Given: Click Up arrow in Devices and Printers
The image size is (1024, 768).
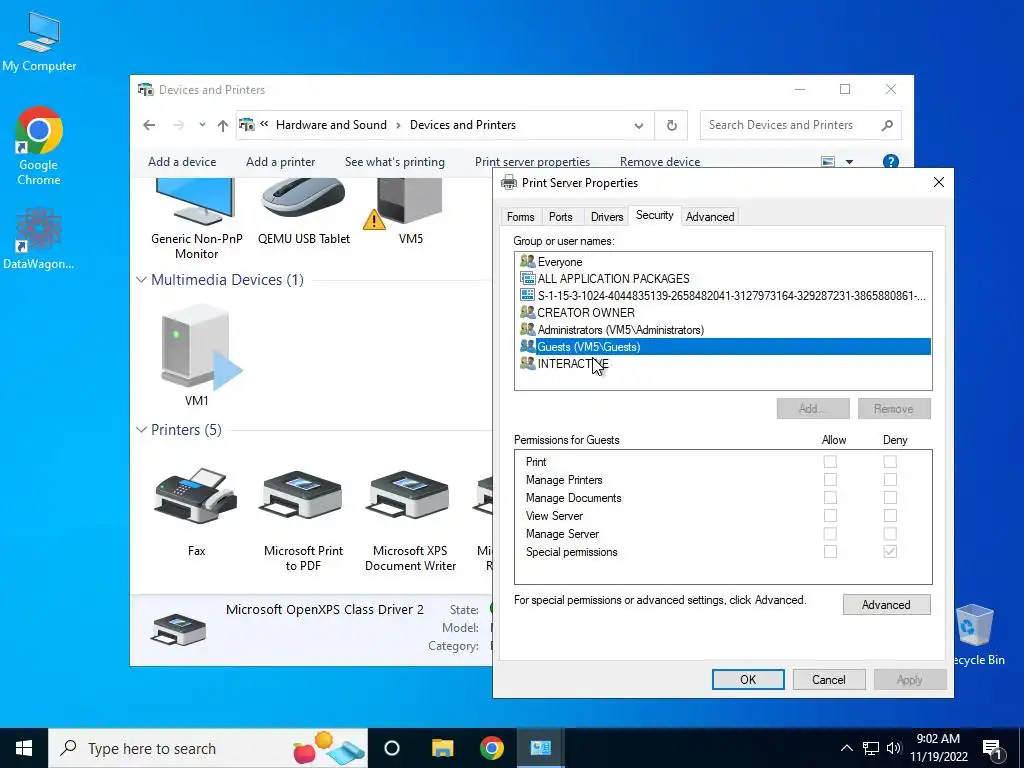Looking at the screenshot, I should 223,125.
